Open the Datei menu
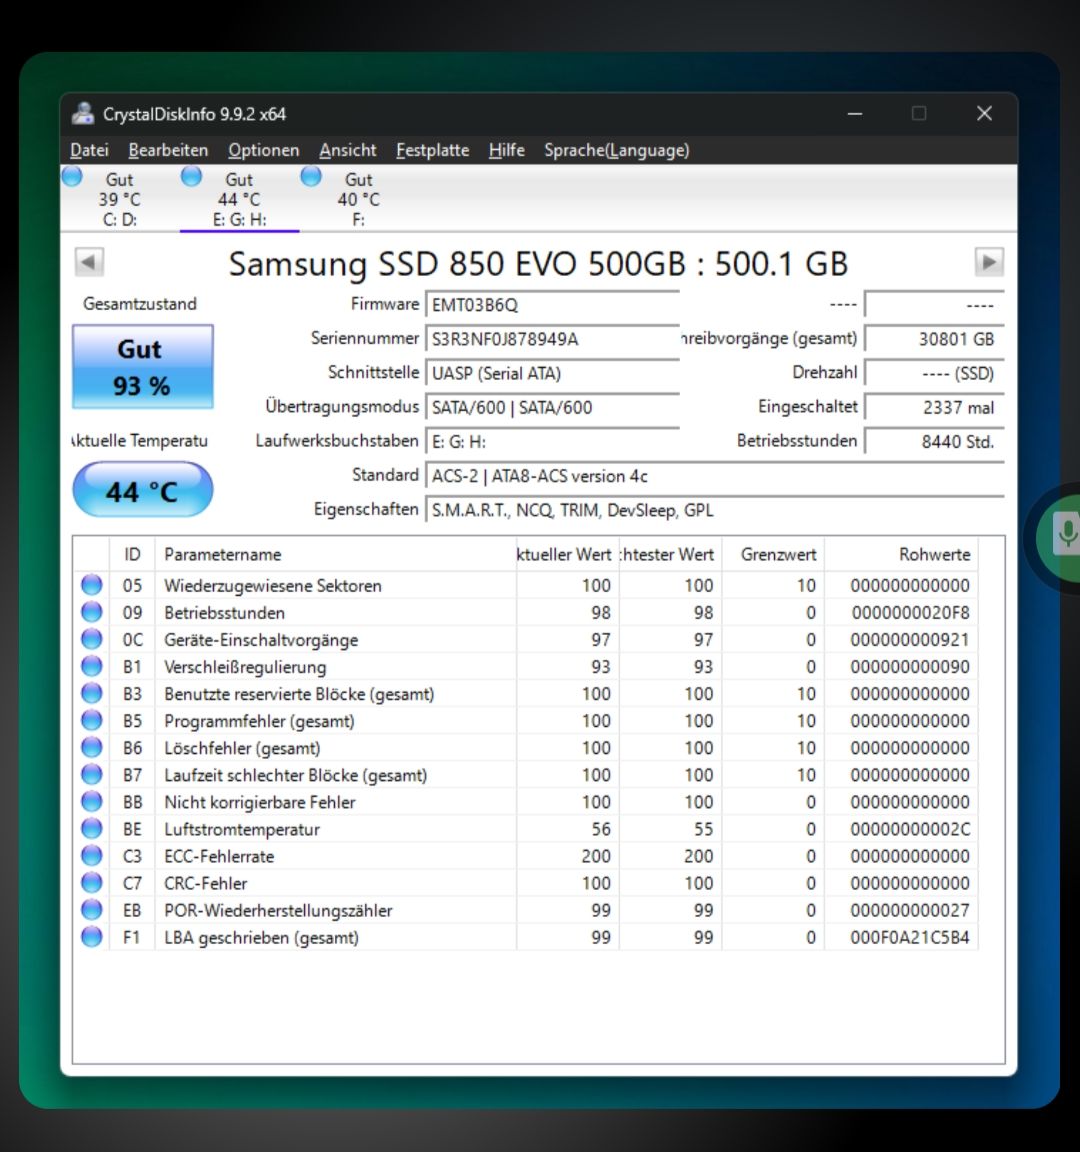The height and width of the screenshot is (1152, 1080). coord(90,150)
